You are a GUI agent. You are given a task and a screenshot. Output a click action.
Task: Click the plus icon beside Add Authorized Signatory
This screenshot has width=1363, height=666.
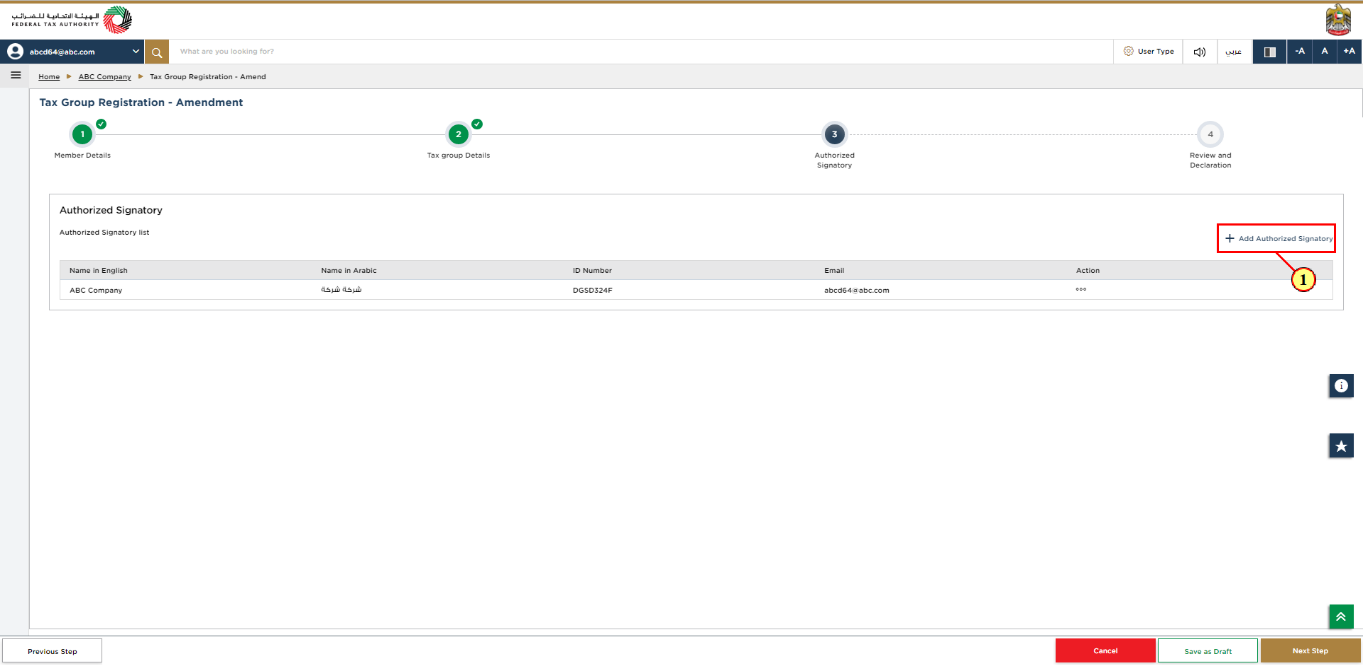point(1230,239)
